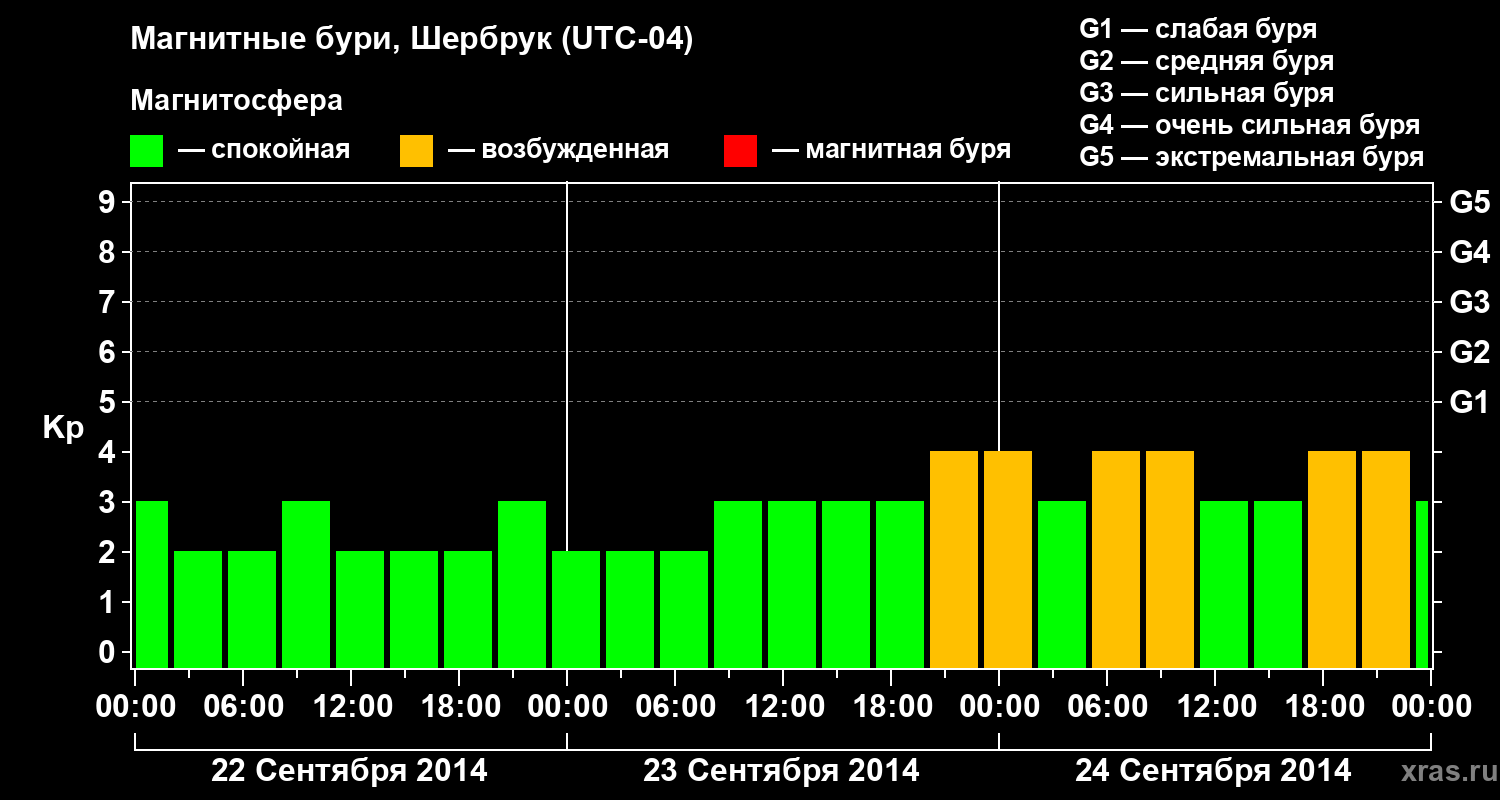This screenshot has height=800, width=1500.
Task: Select the Kp 2 bar for 02:00–05:00, 22 September
Action: 198,609
